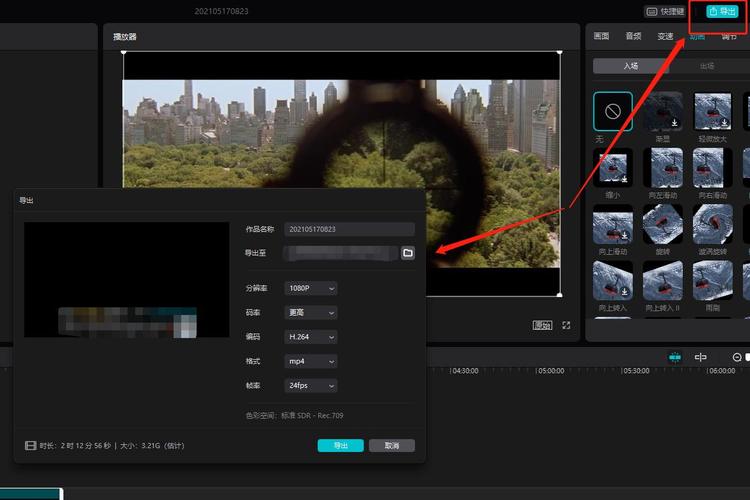Click the 取消 cancel button
The image size is (750, 500).
[x=391, y=445]
